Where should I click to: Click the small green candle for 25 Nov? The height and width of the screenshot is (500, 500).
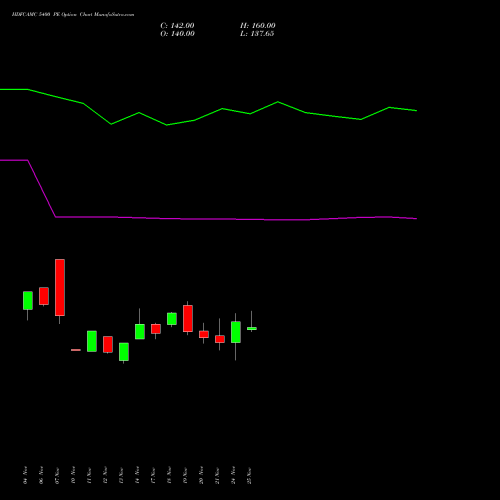(252, 329)
